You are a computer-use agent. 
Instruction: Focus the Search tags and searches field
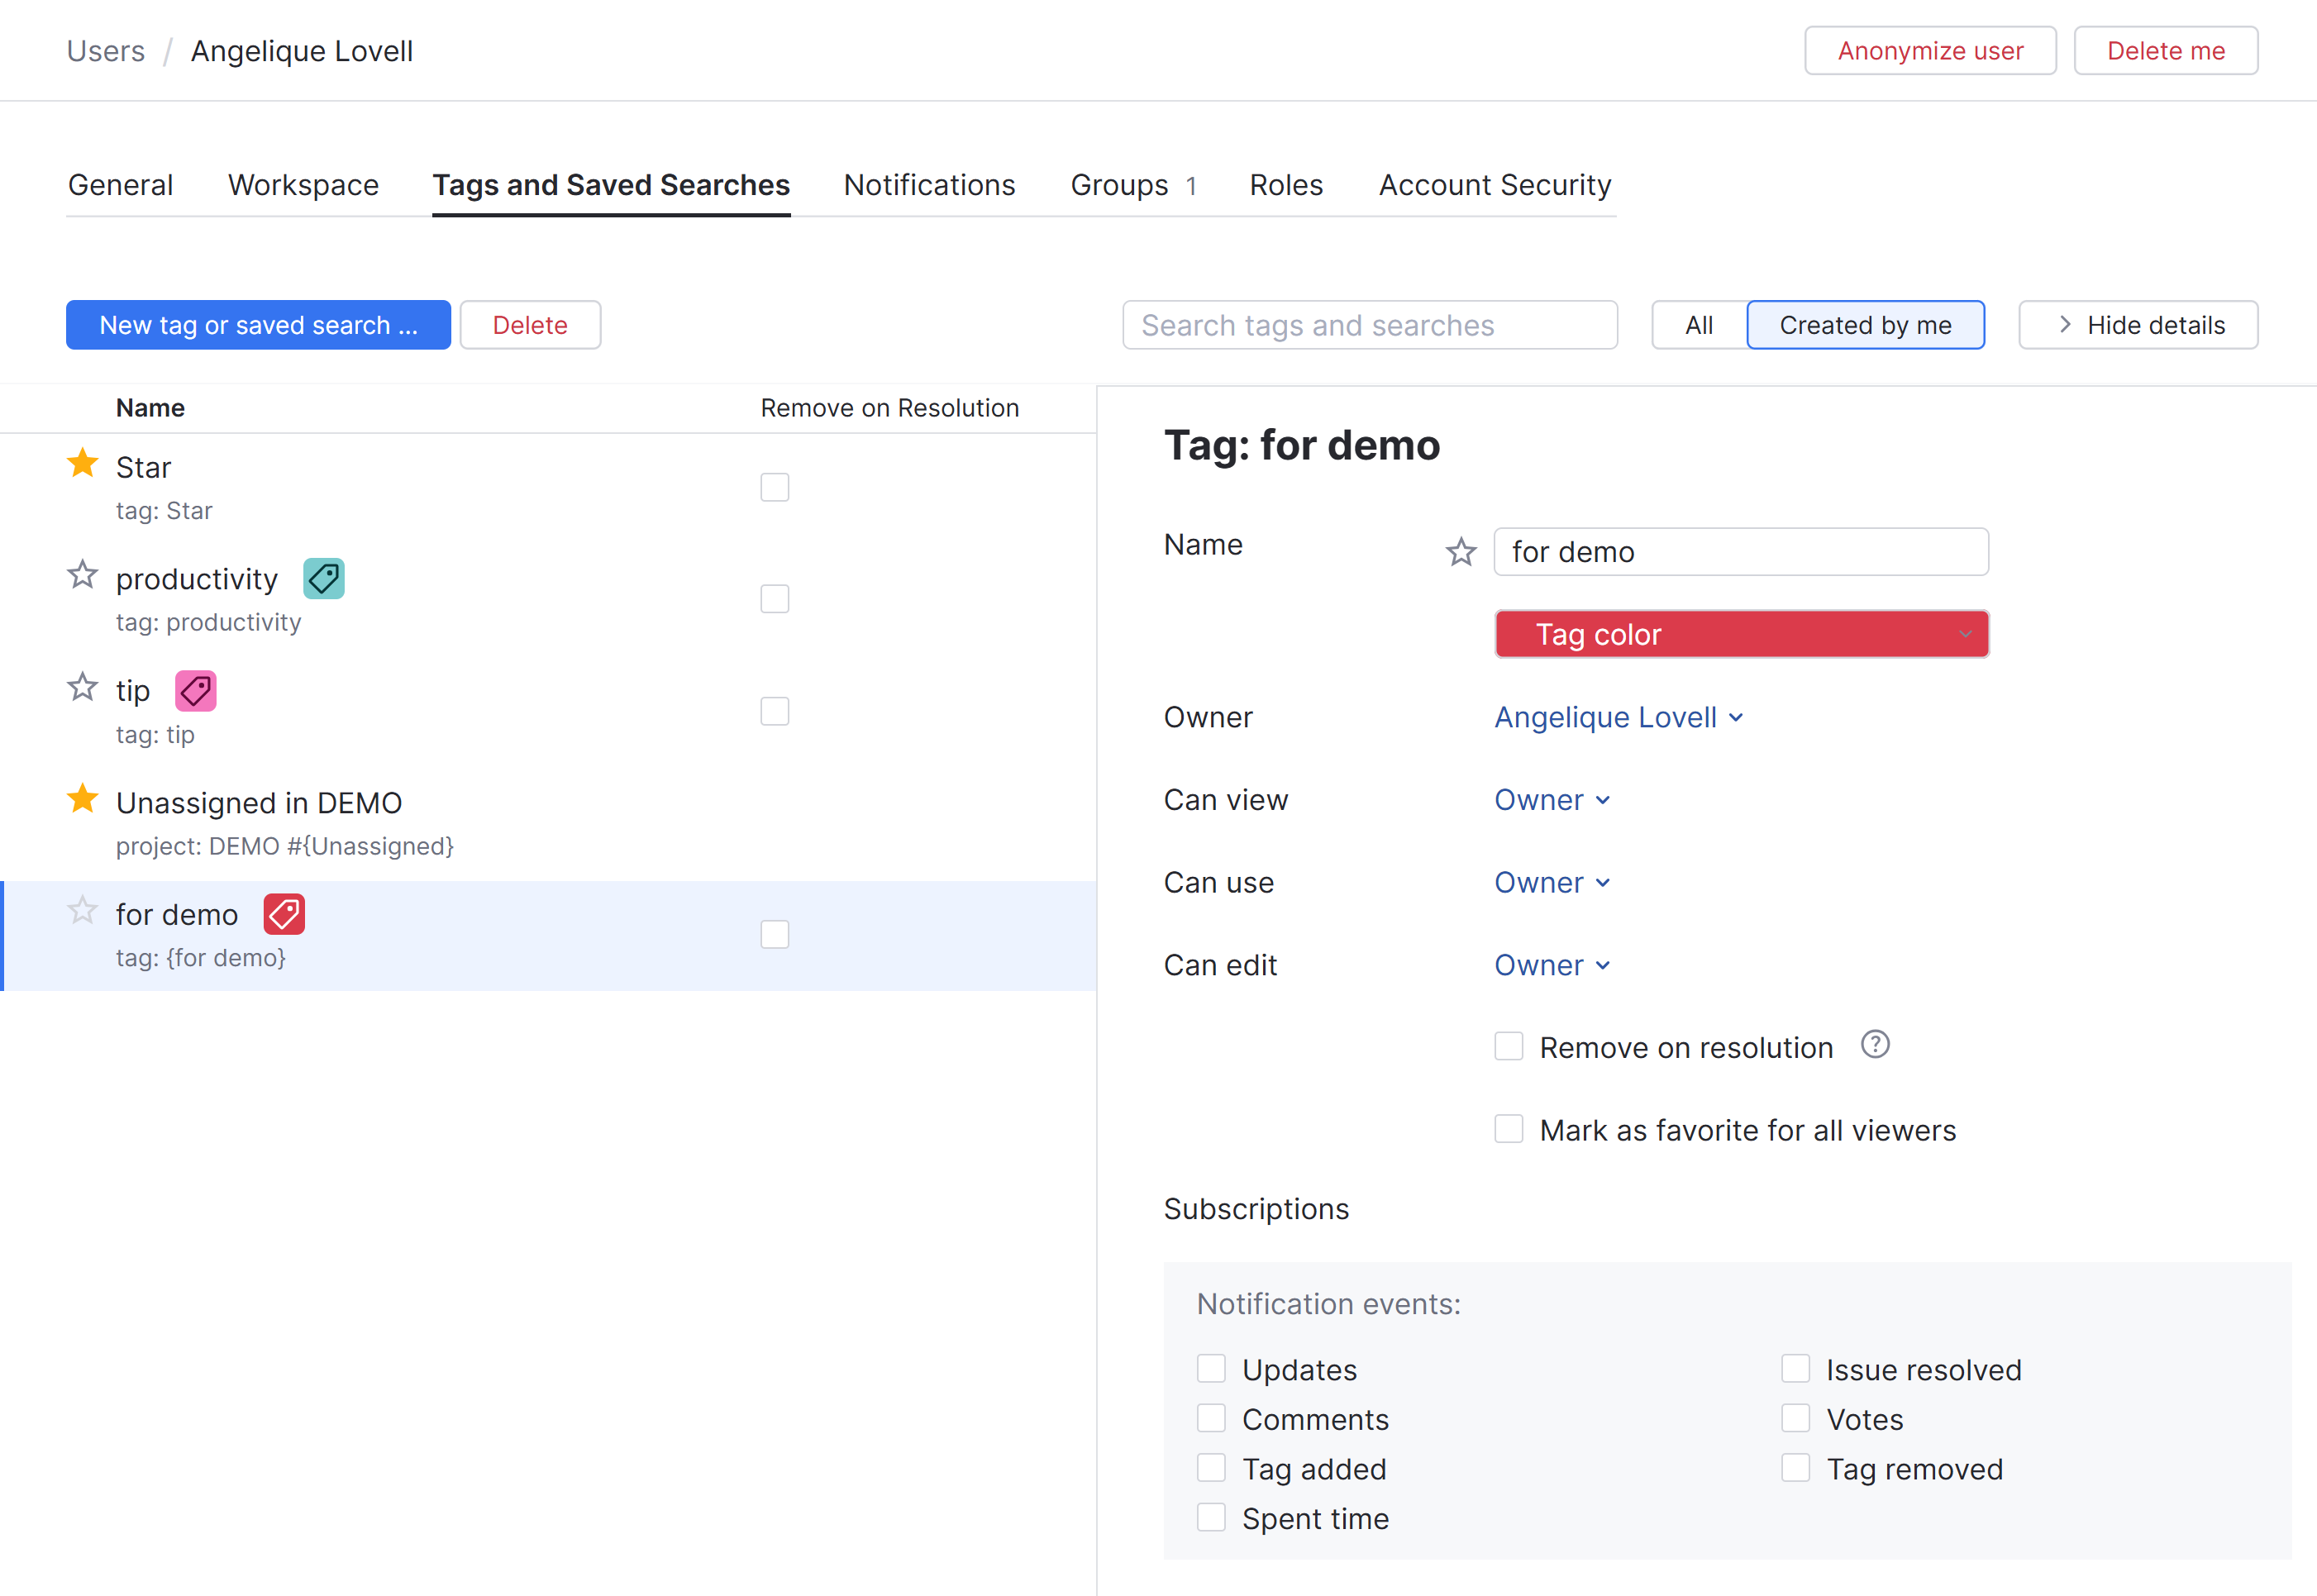point(1369,325)
